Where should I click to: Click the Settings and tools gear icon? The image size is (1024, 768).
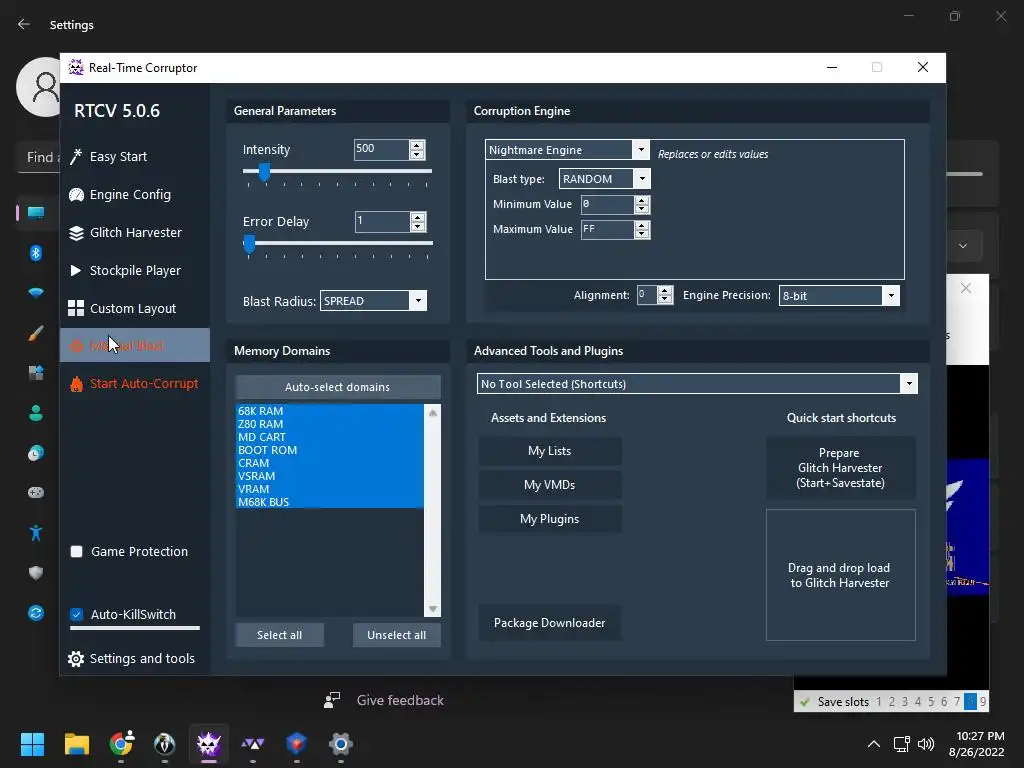coord(76,659)
